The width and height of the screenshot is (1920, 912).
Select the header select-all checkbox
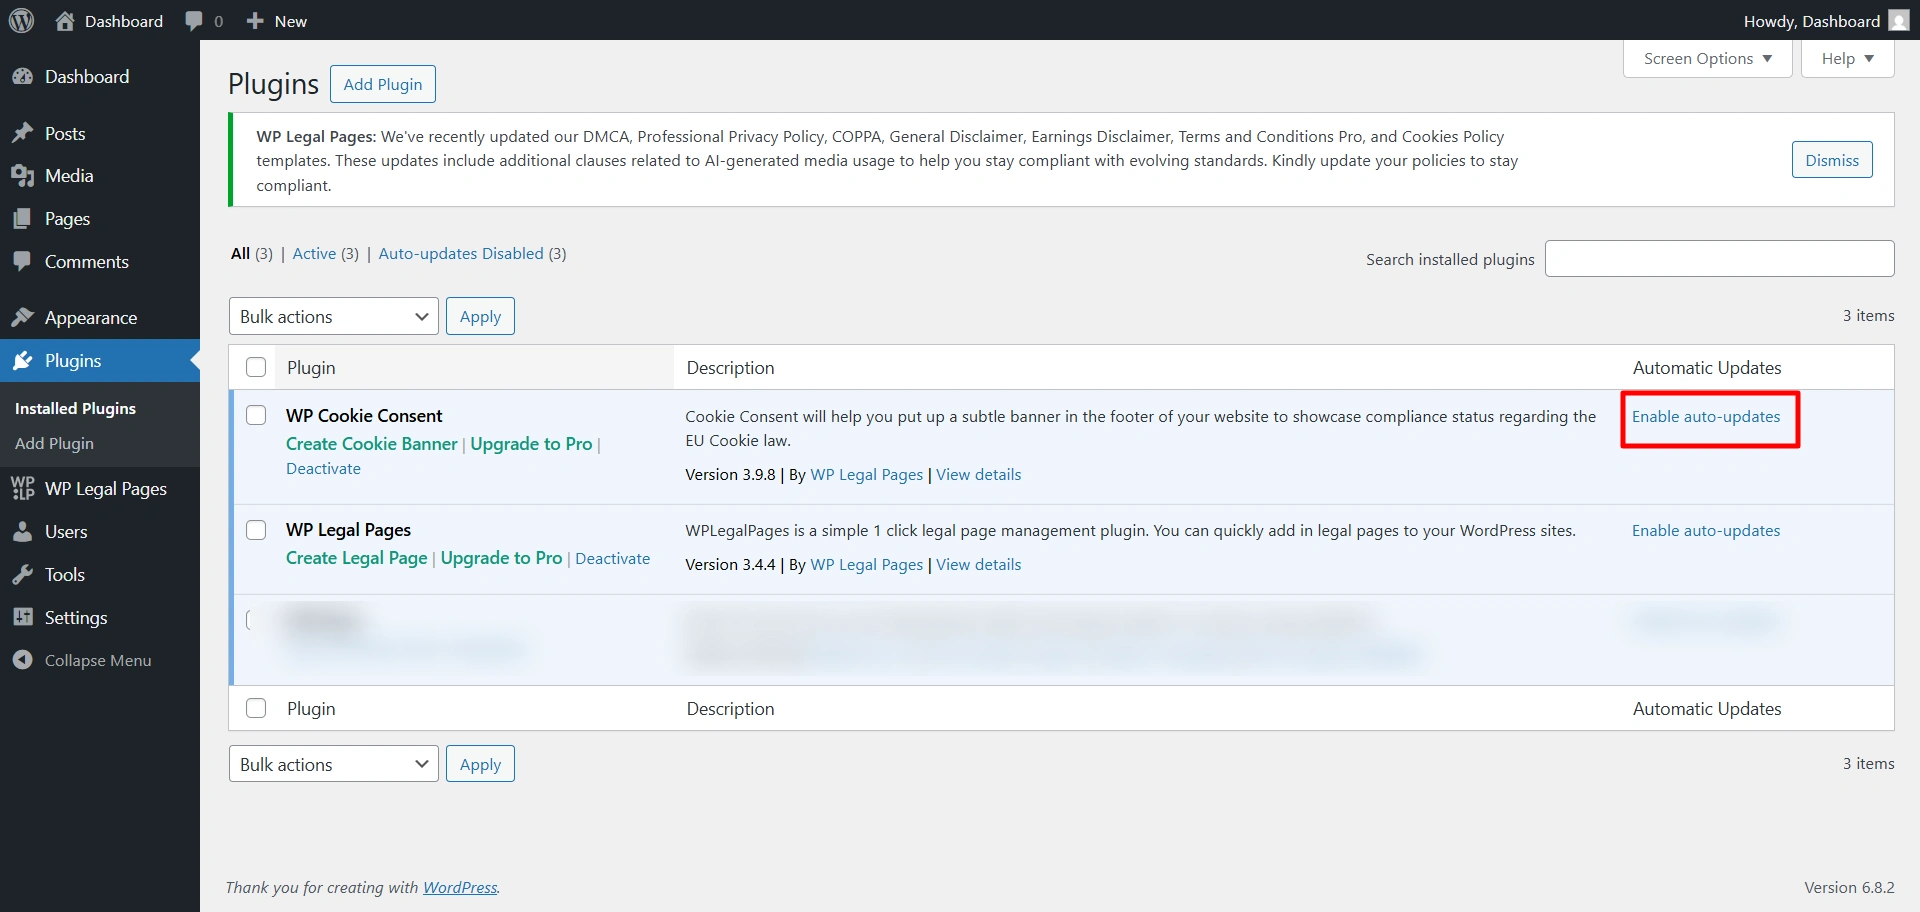point(256,367)
